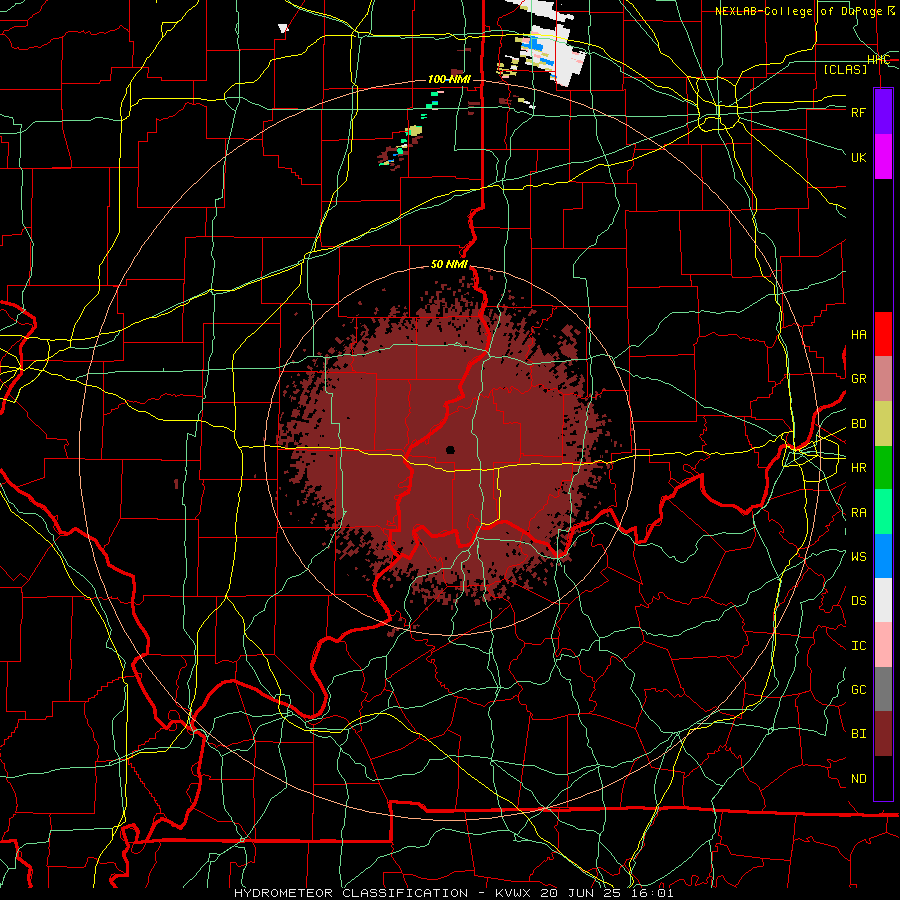This screenshot has height=900, width=900.
Task: Click the KVWX station identifier in footer
Action: click(513, 893)
